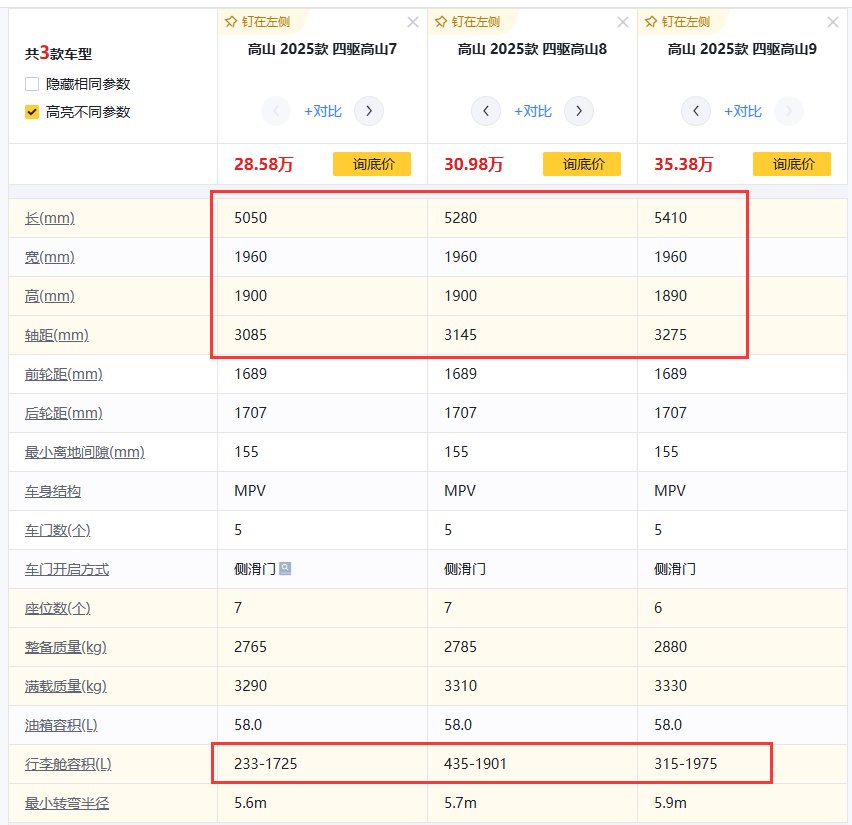The image size is (852, 825).
Task: Click 行李舱容积(L) parameter label
Action: [68, 765]
